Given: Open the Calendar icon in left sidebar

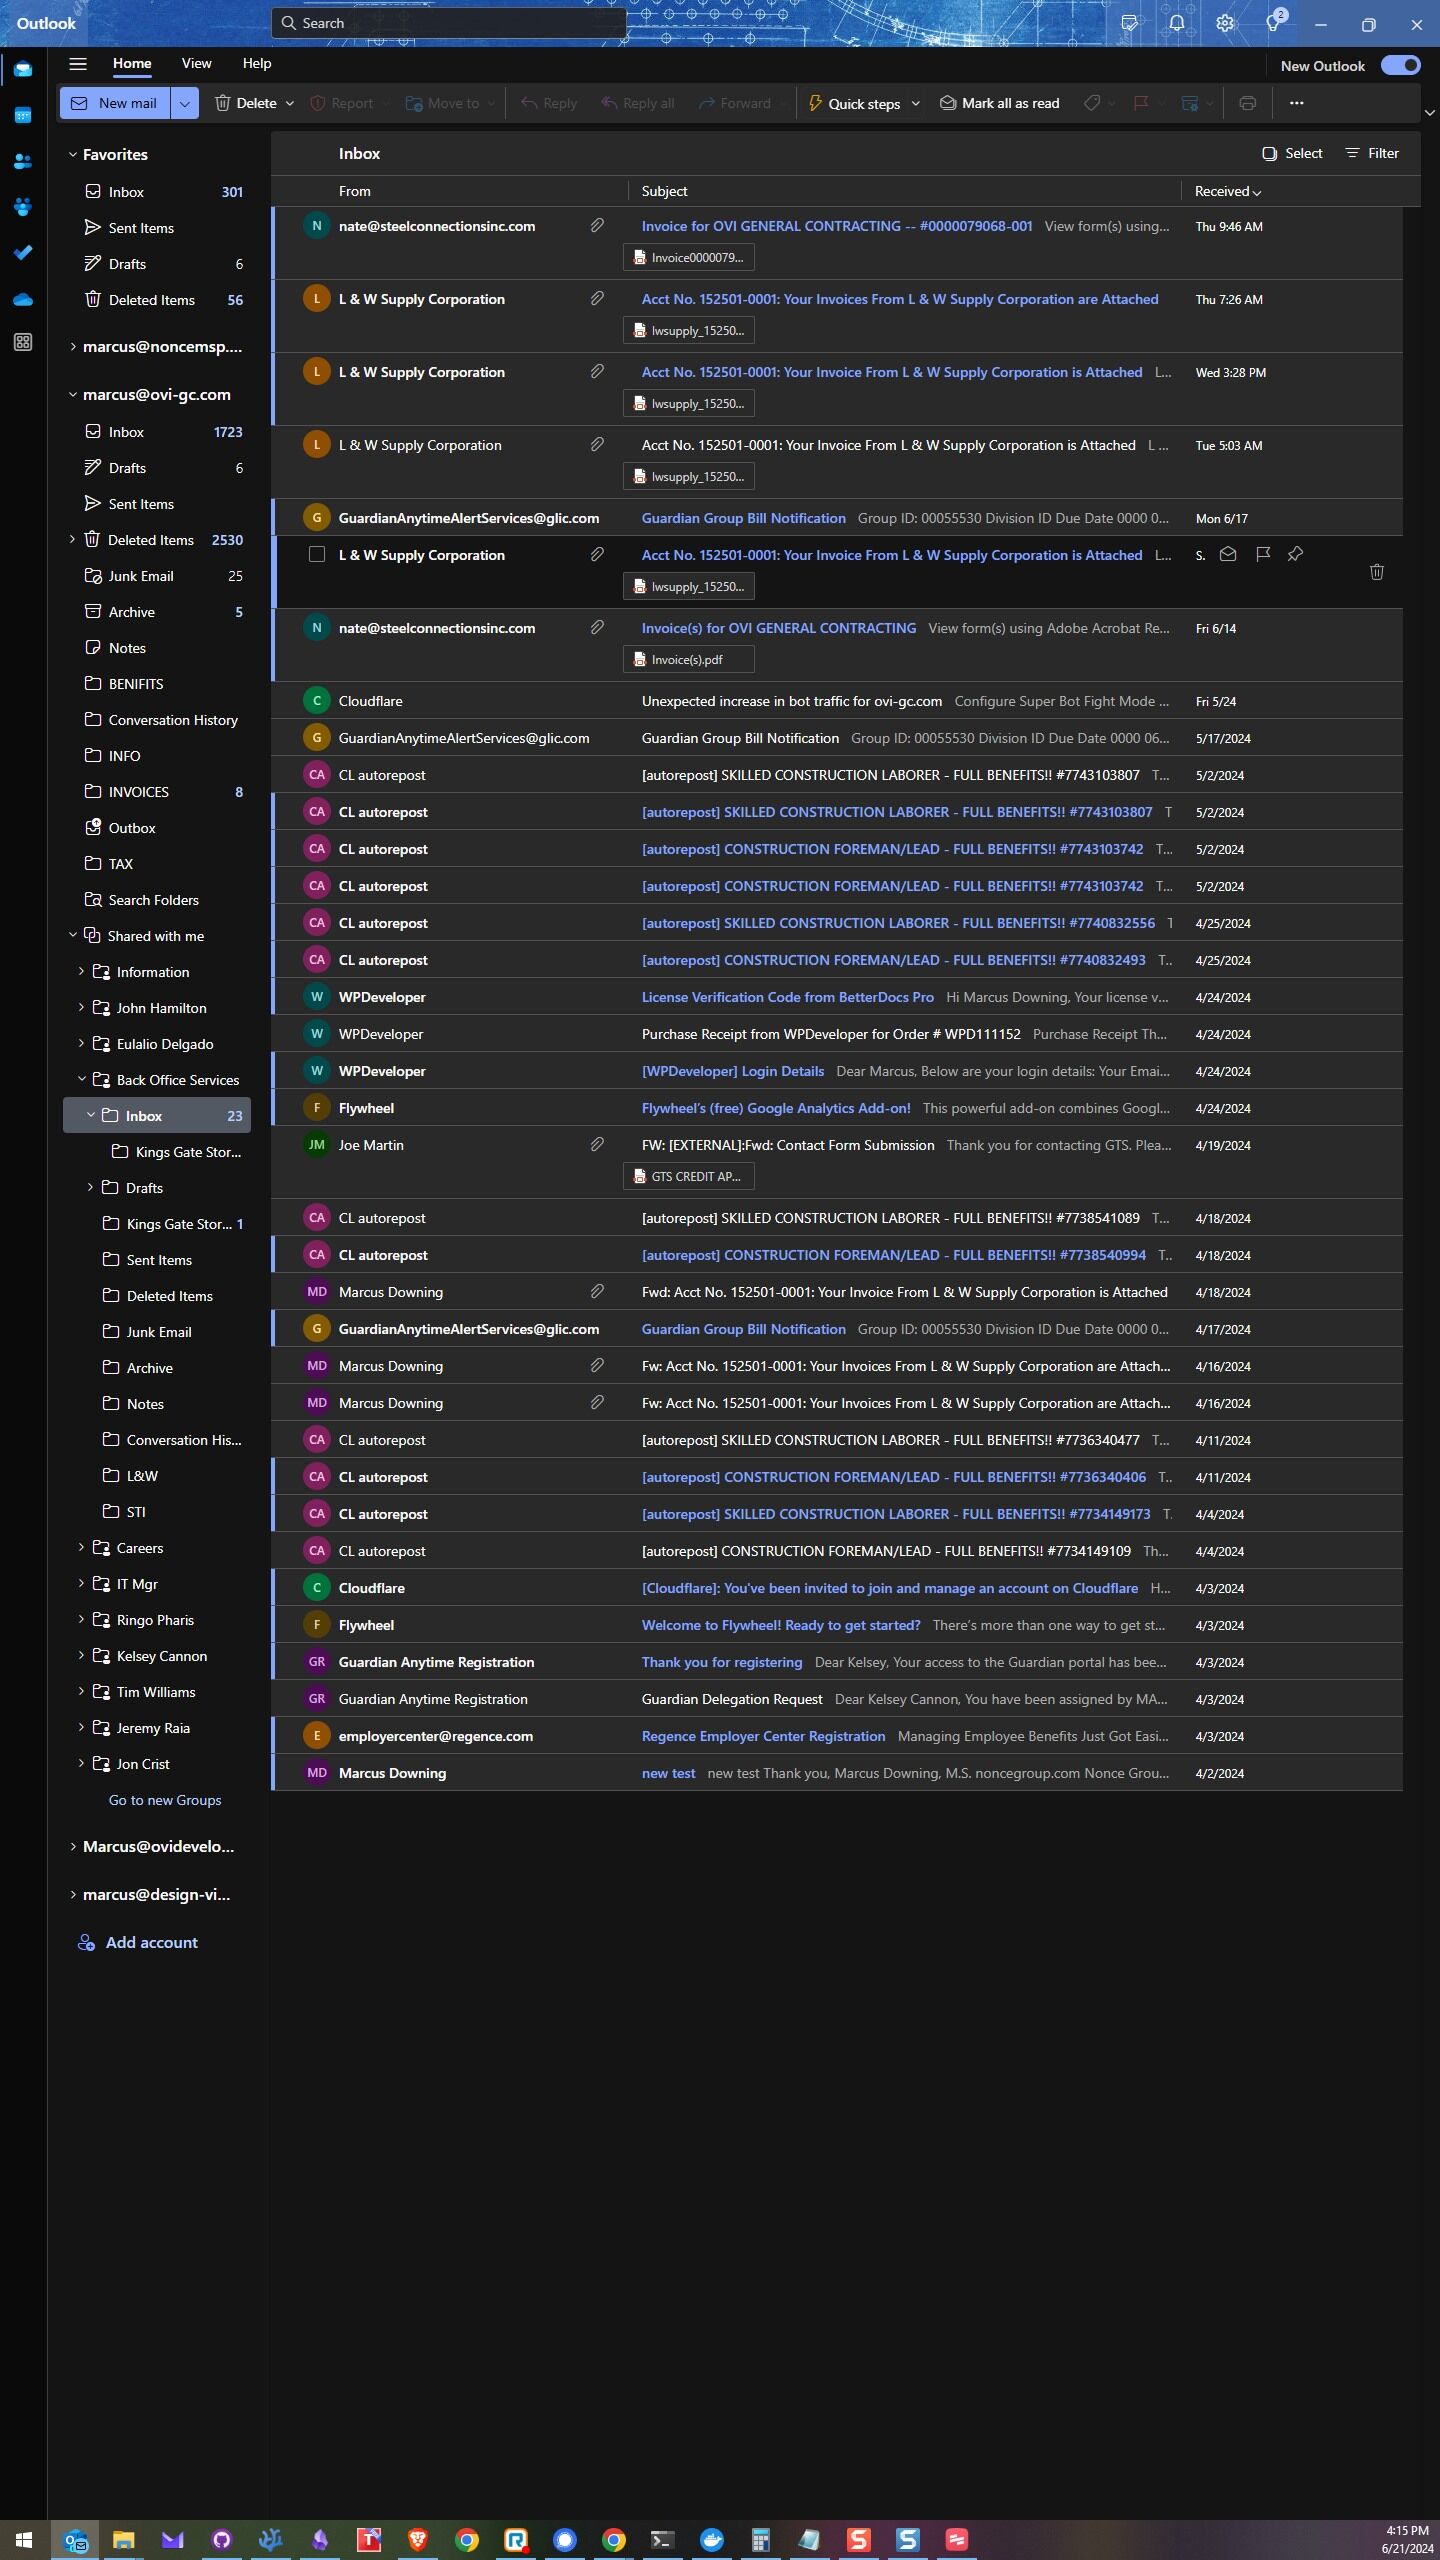Looking at the screenshot, I should (23, 115).
